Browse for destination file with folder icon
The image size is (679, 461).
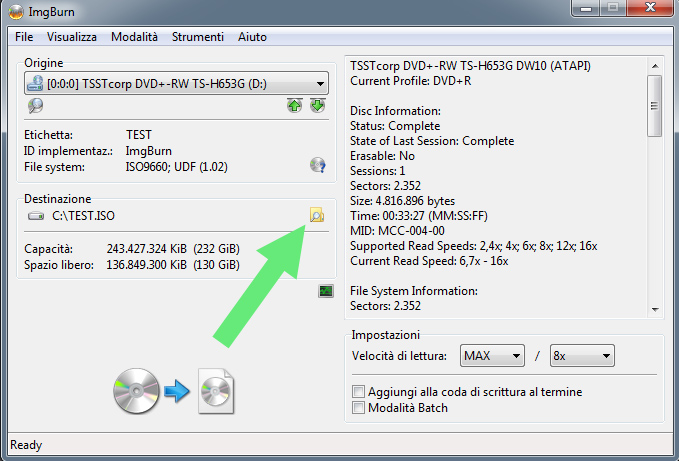317,215
